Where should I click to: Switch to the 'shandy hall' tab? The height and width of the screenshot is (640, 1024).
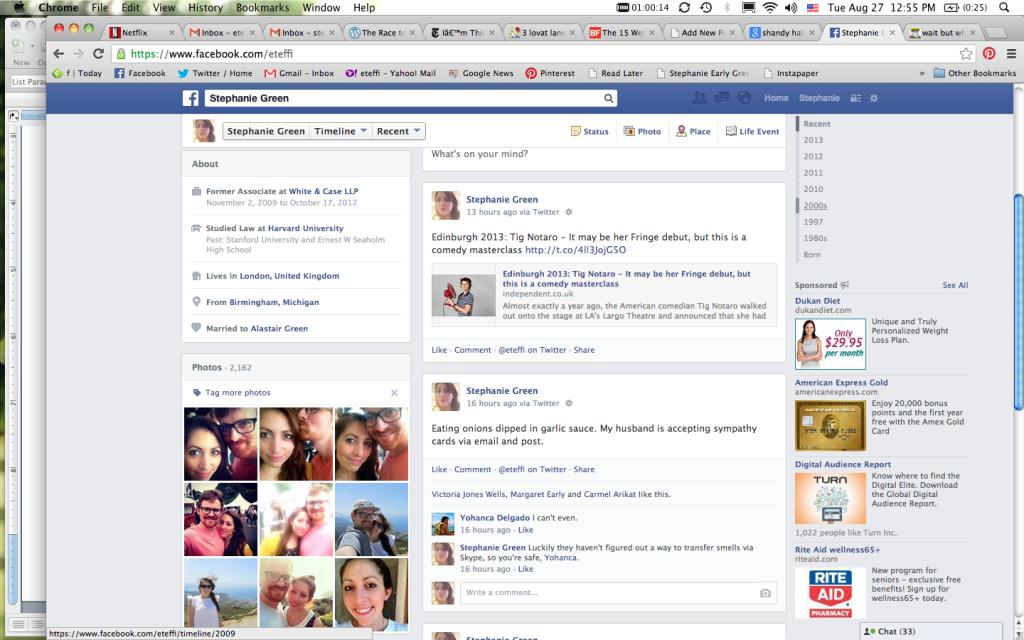pyautogui.click(x=783, y=33)
